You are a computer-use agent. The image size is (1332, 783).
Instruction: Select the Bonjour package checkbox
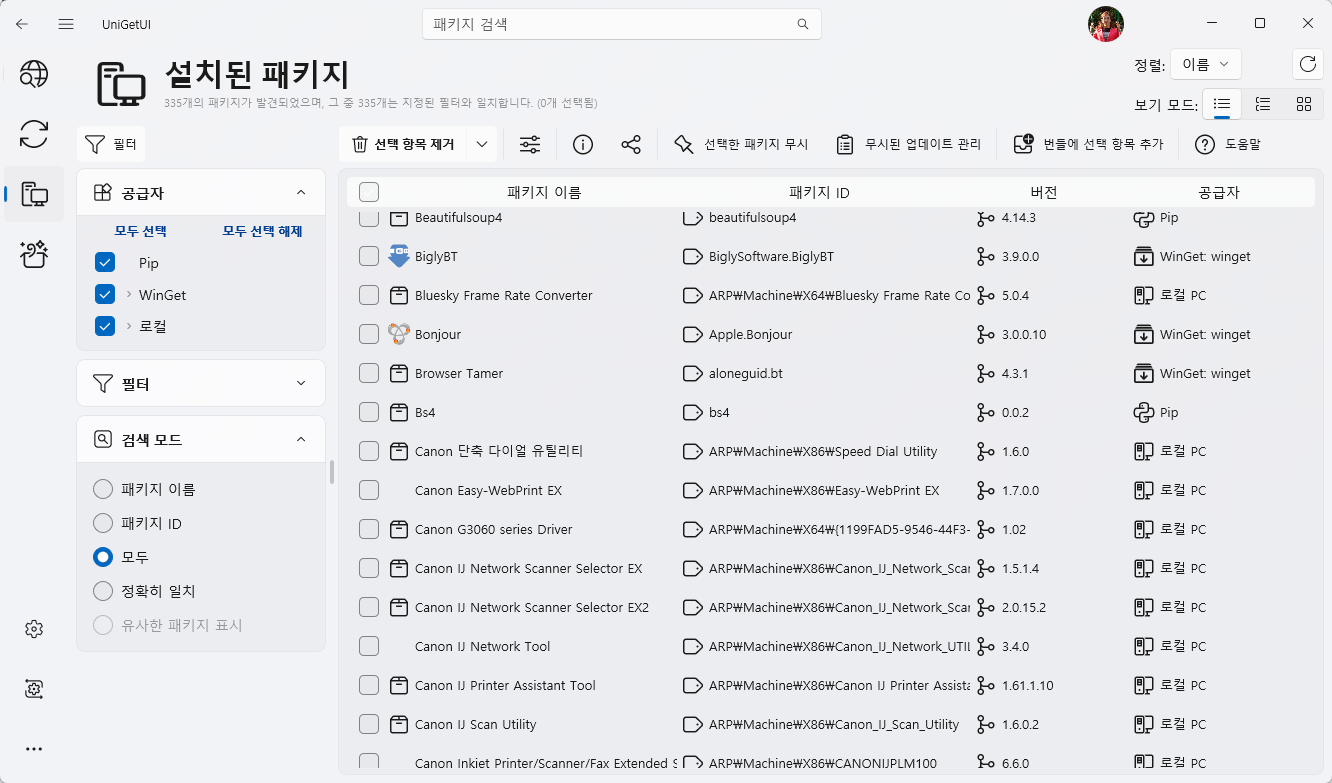point(369,335)
